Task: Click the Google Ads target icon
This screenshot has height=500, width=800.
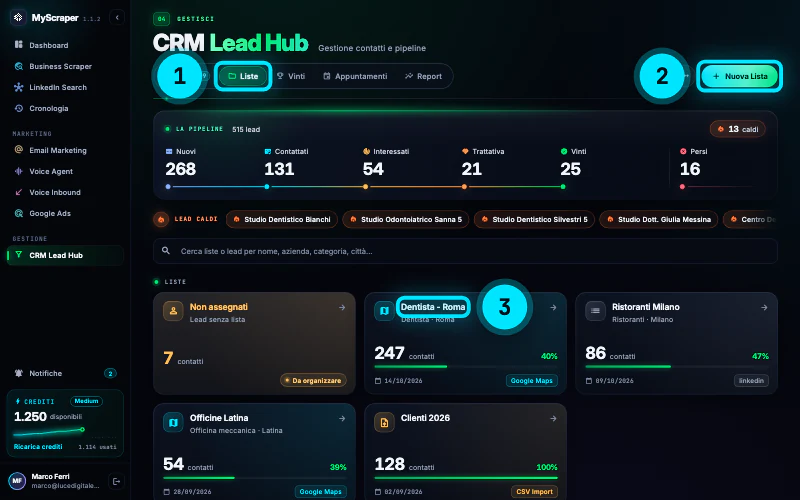Action: pos(19,213)
